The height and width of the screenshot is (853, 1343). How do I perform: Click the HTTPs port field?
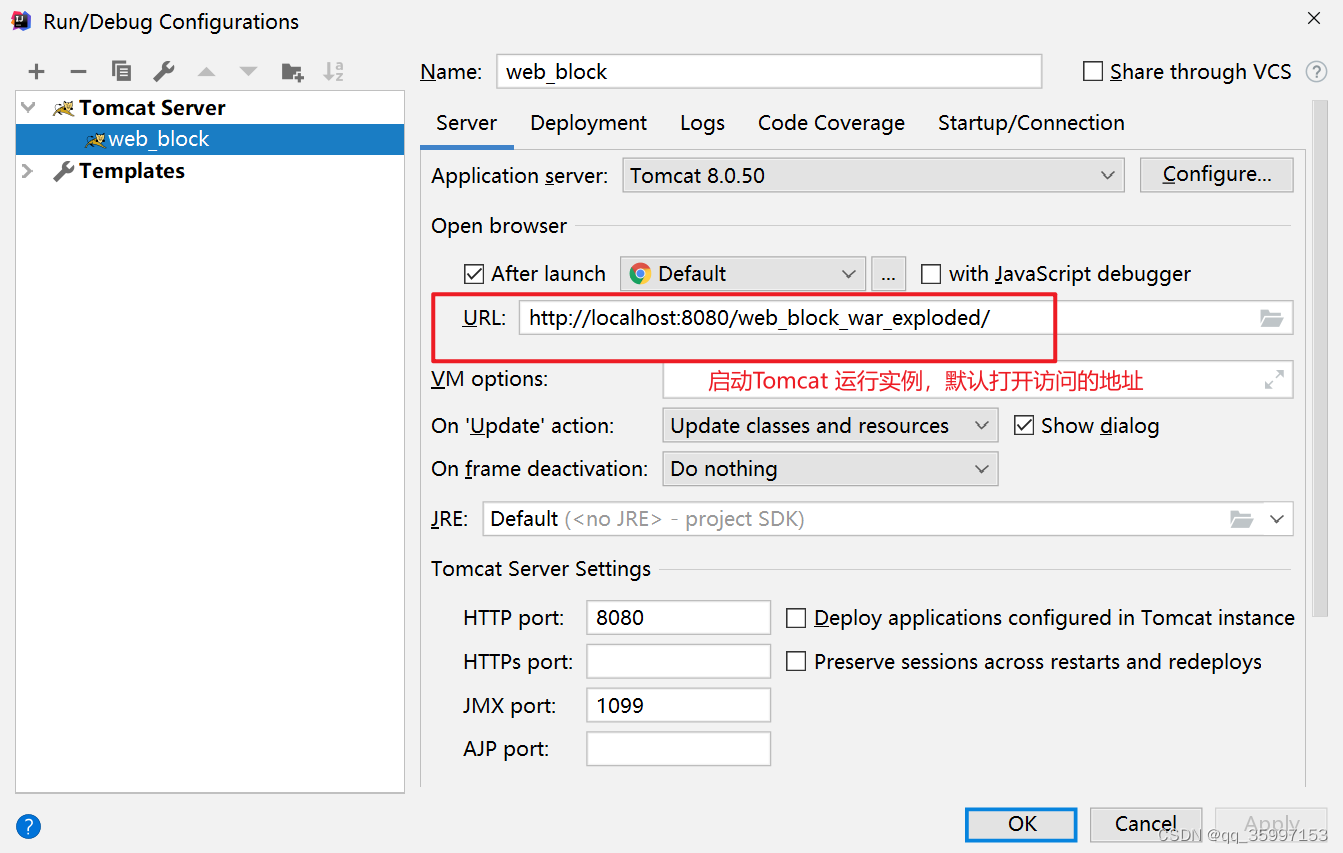pos(679,662)
